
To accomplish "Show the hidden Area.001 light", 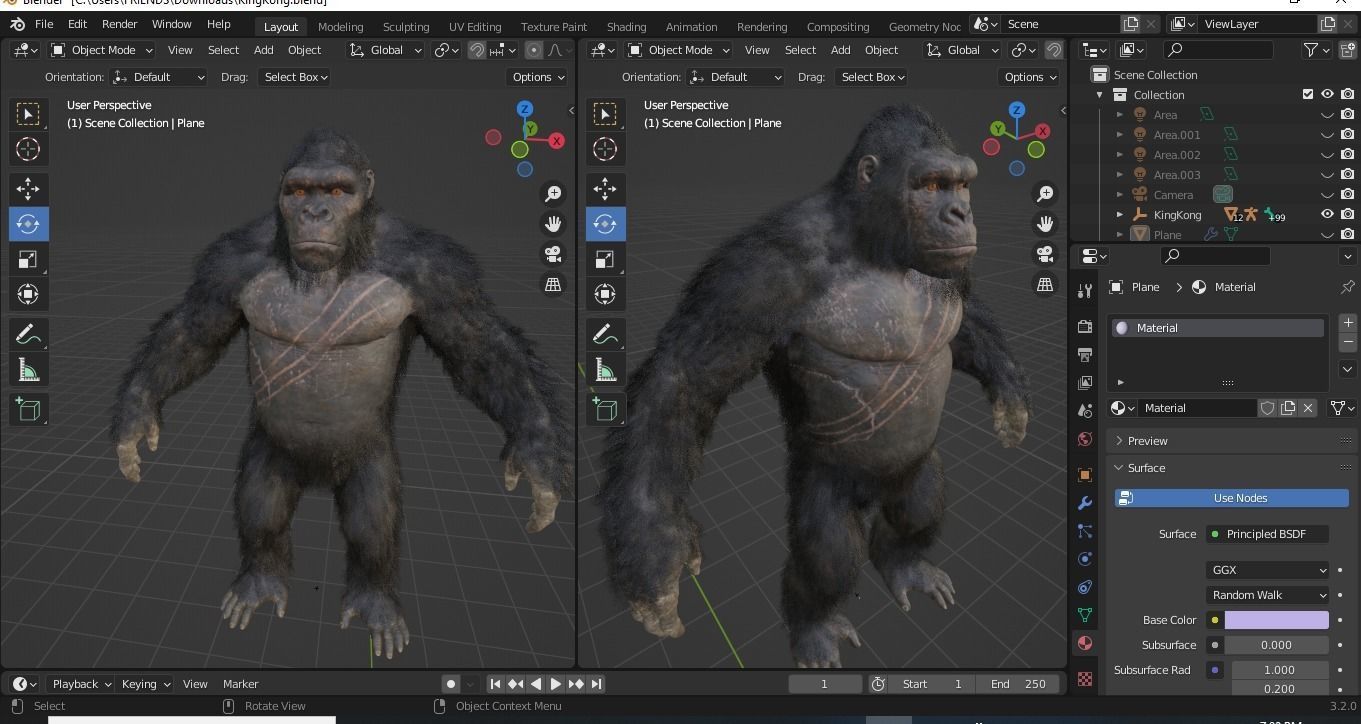I will click(1327, 134).
